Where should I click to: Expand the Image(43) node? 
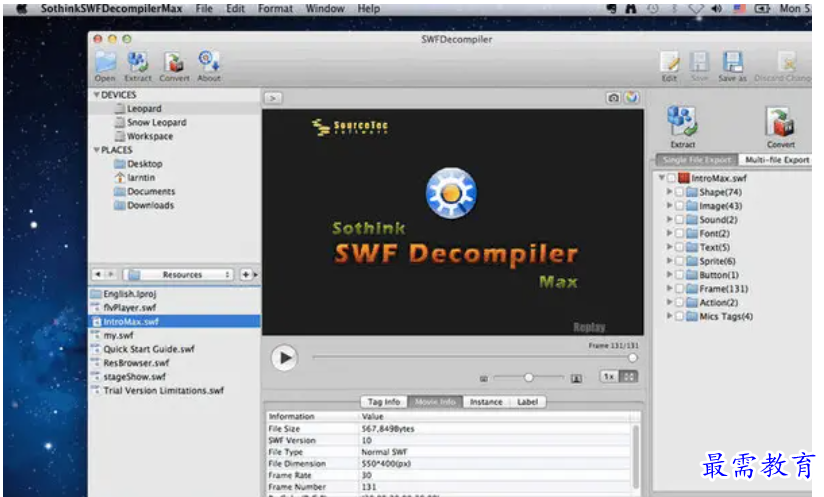click(x=669, y=205)
